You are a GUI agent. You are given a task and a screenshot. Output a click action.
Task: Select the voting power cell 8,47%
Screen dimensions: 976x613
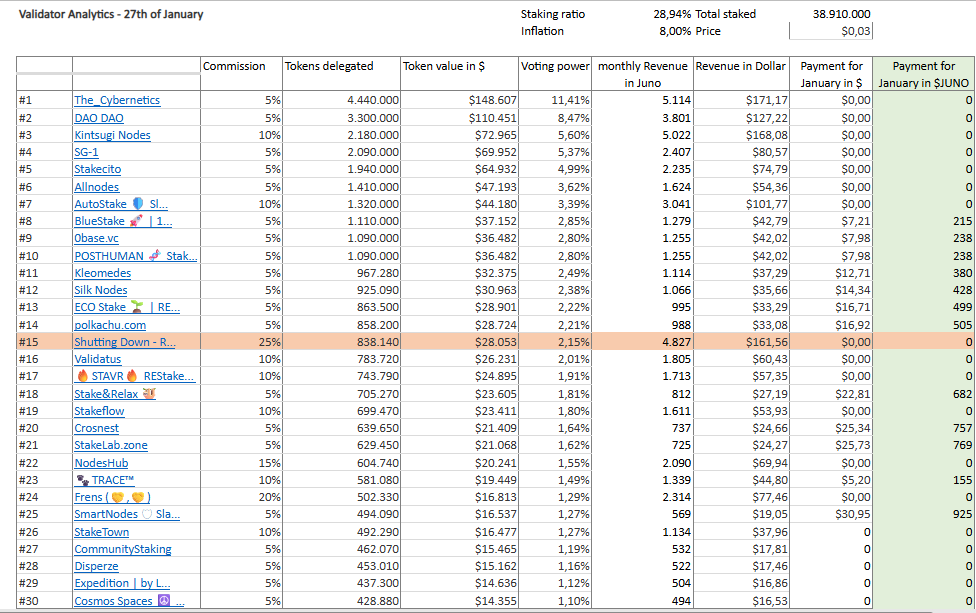click(555, 118)
